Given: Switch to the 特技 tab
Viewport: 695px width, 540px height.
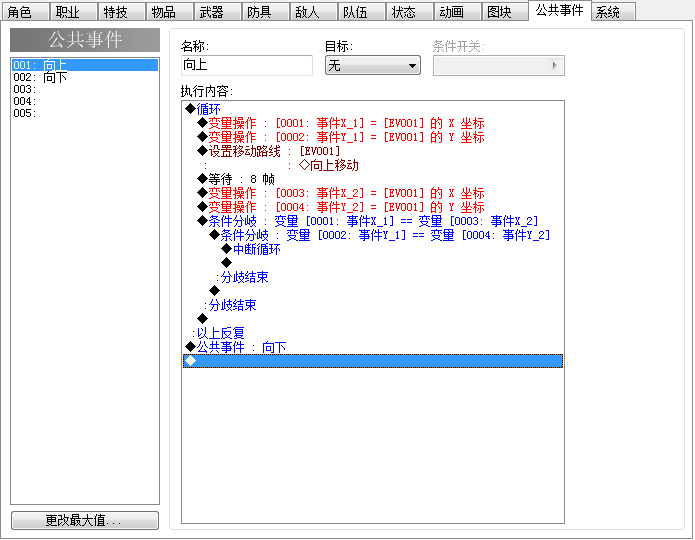Looking at the screenshot, I should tap(121, 12).
